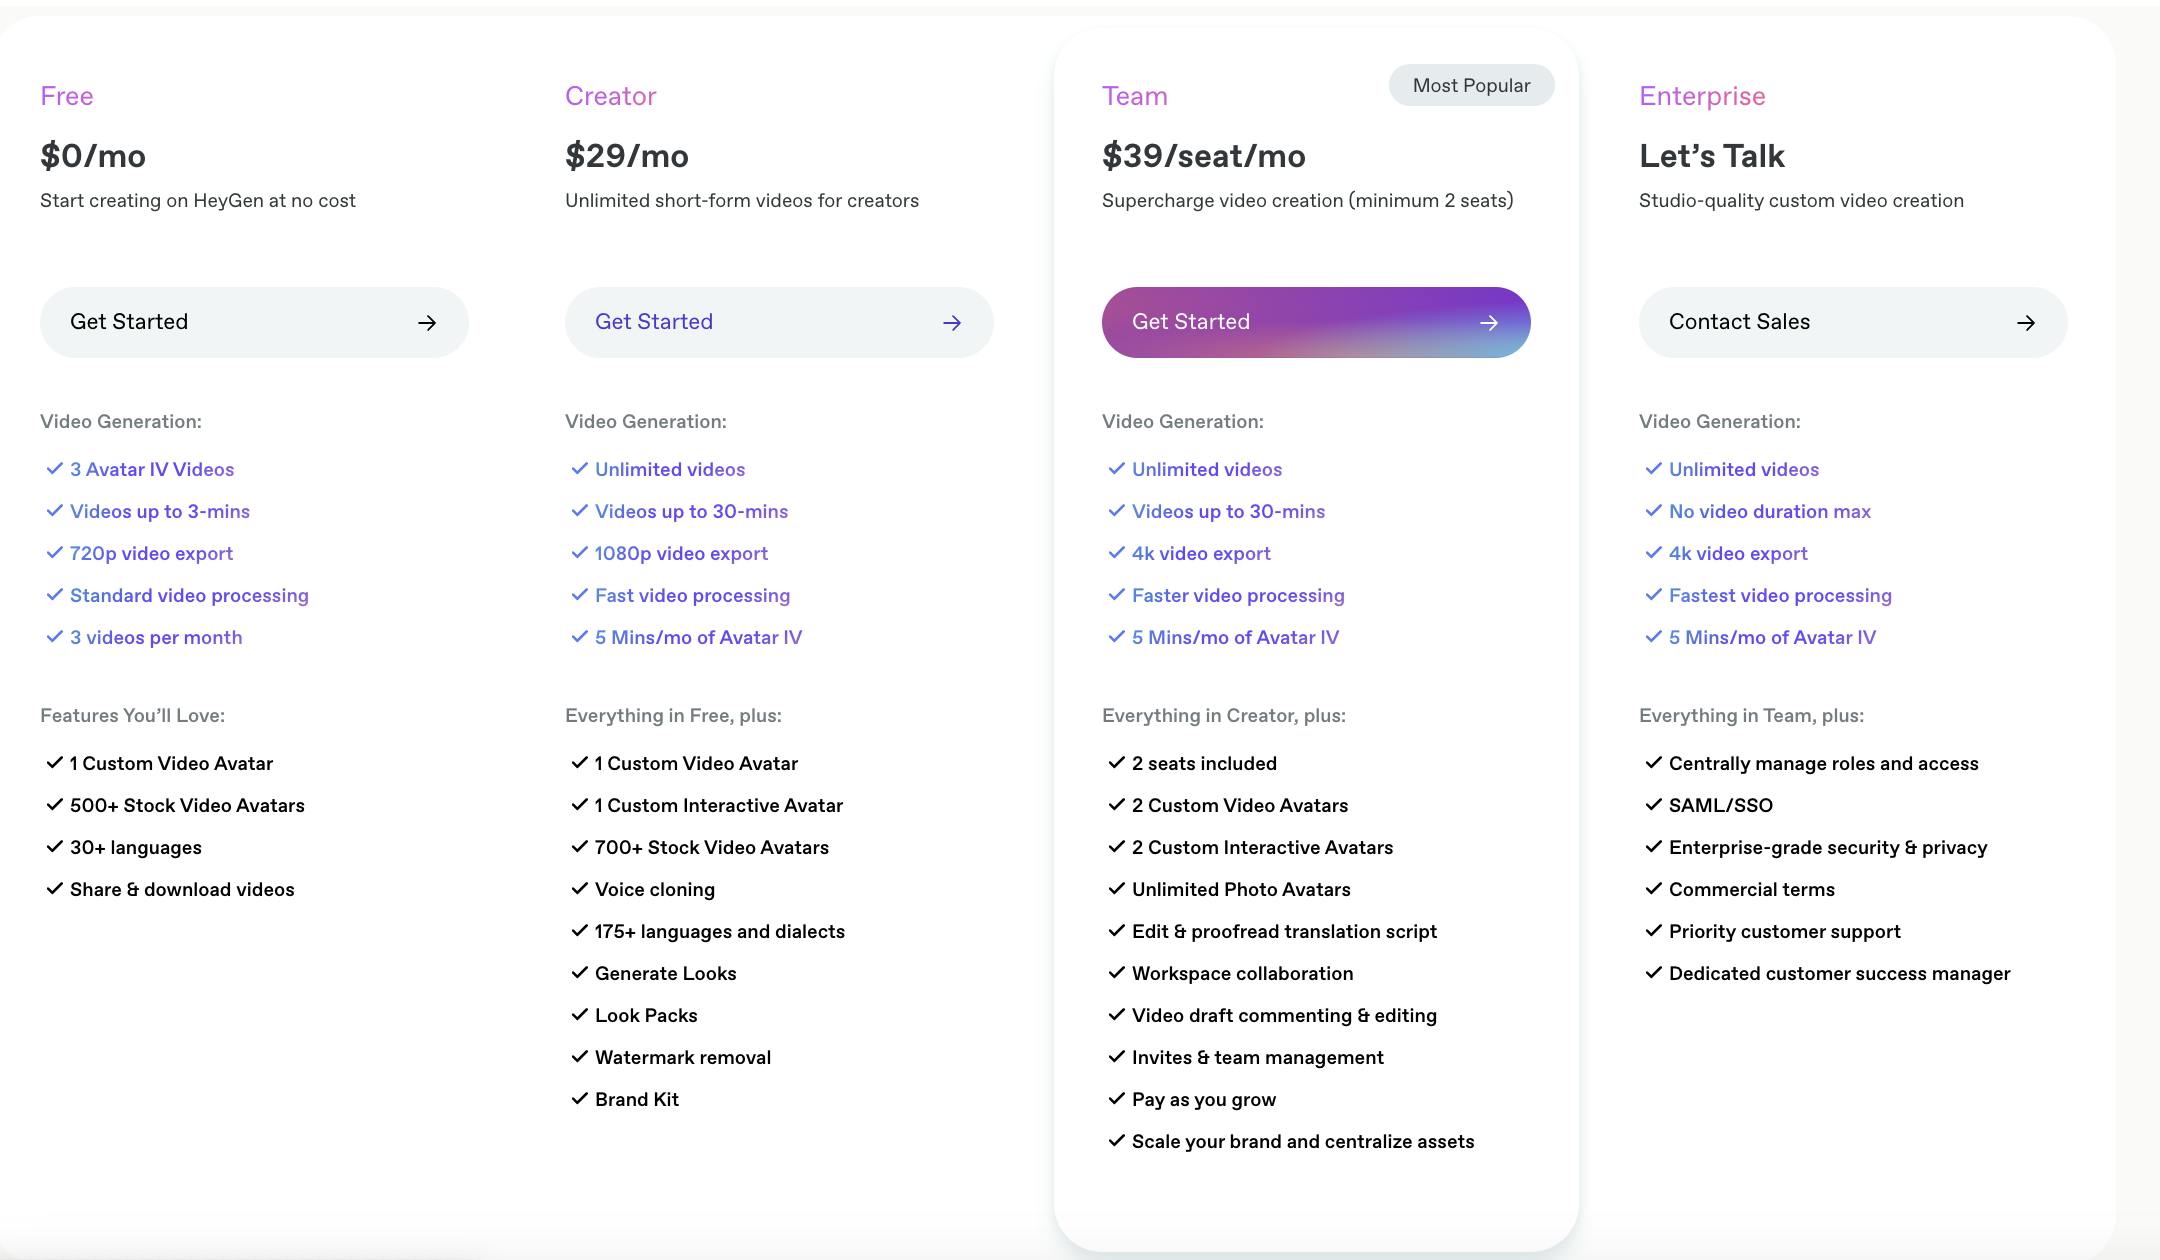The height and width of the screenshot is (1260, 2160).
Task: Click the arrow icon in Free plan button
Action: (x=427, y=323)
